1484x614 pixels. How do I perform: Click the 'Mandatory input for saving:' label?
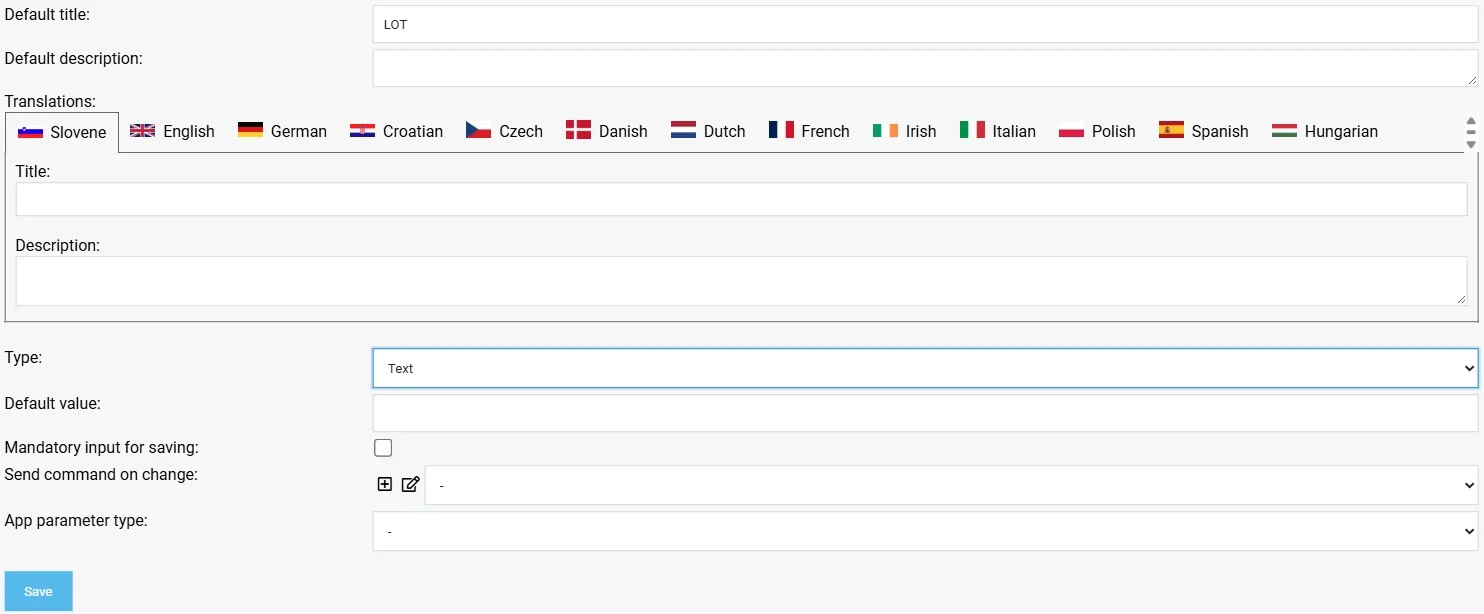(102, 447)
